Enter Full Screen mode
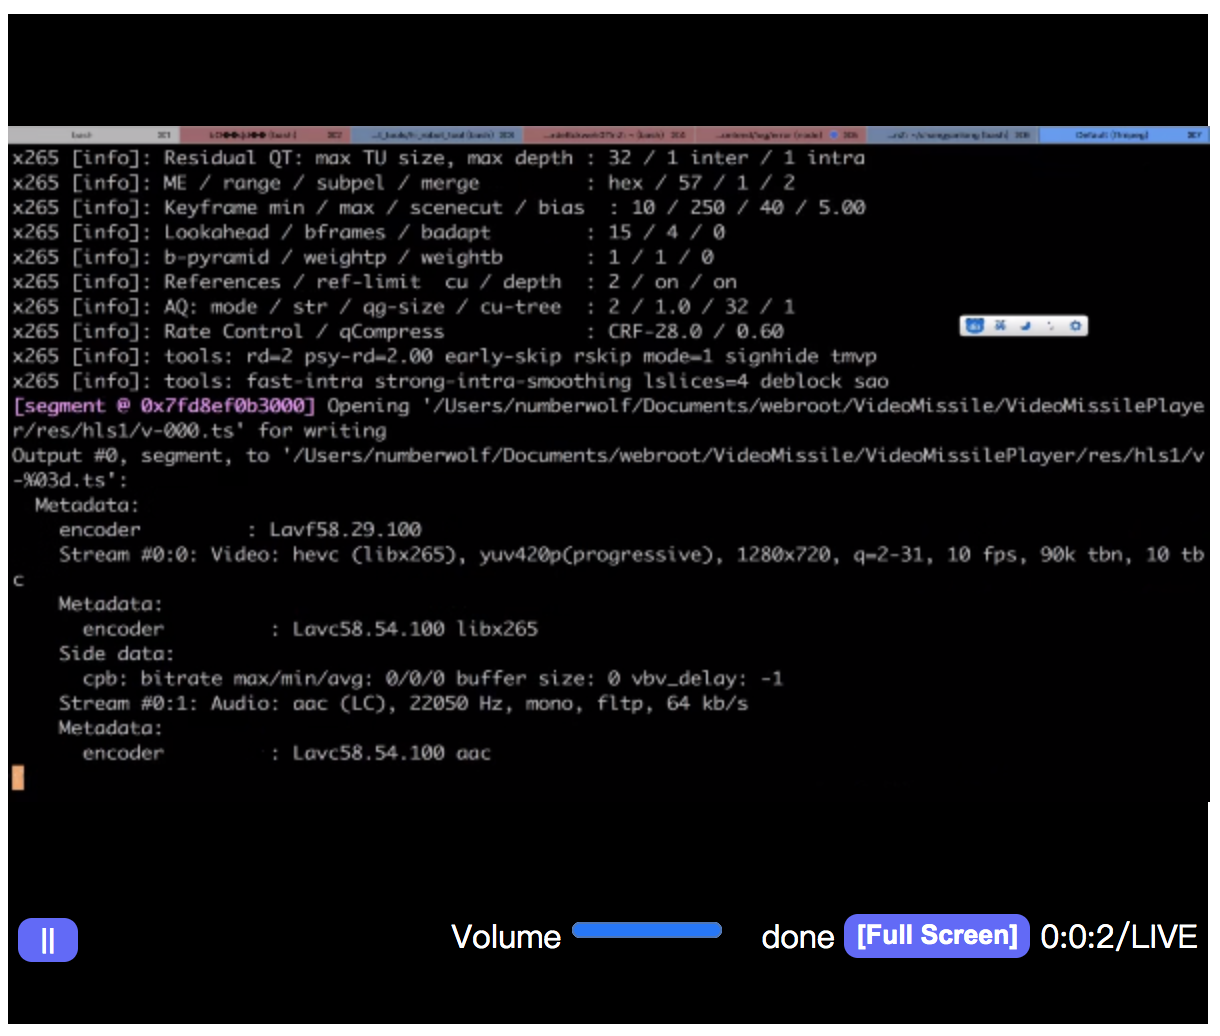1220x1036 pixels. click(936, 936)
